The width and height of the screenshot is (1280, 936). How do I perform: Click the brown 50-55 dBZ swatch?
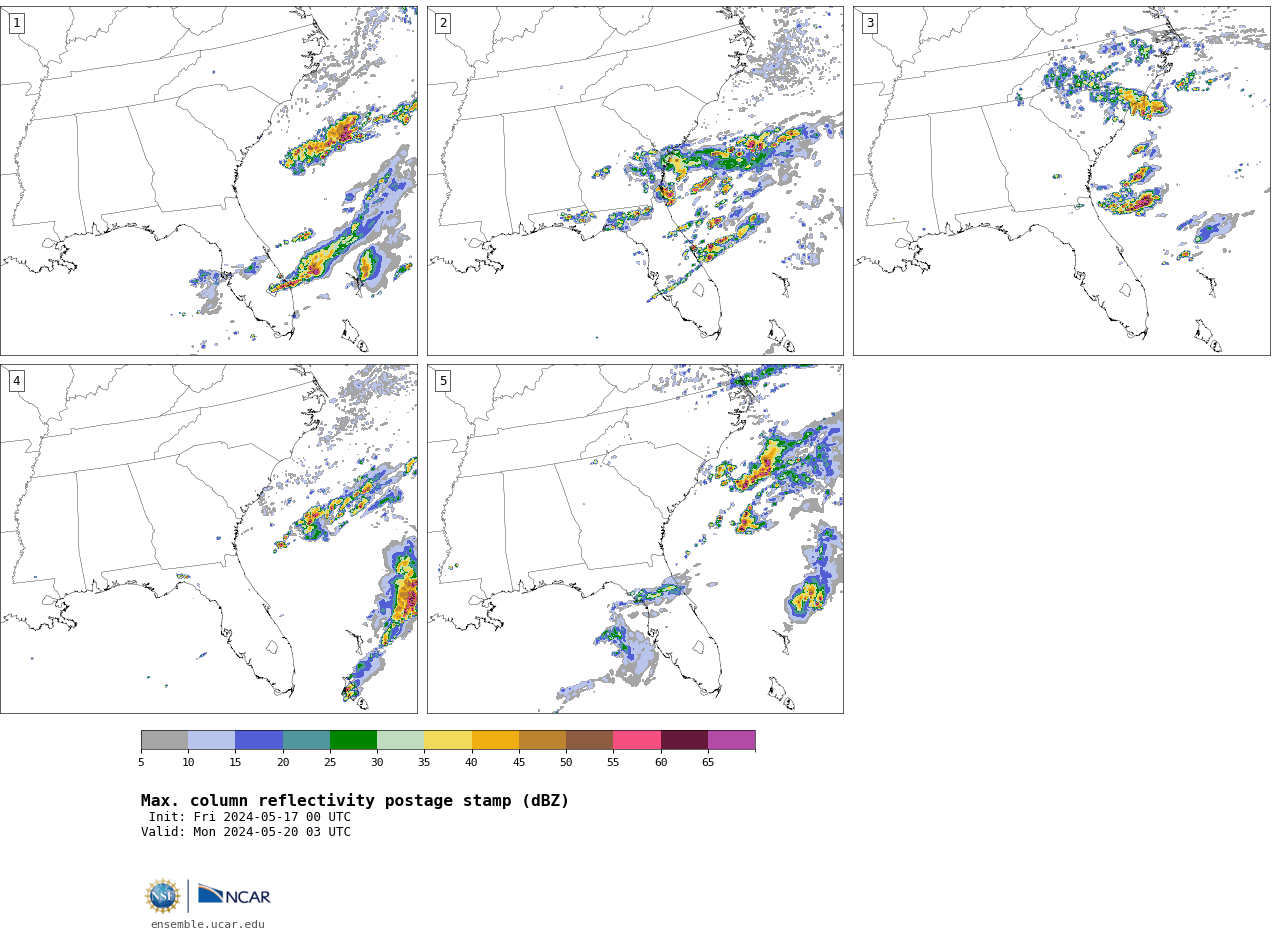pos(589,740)
